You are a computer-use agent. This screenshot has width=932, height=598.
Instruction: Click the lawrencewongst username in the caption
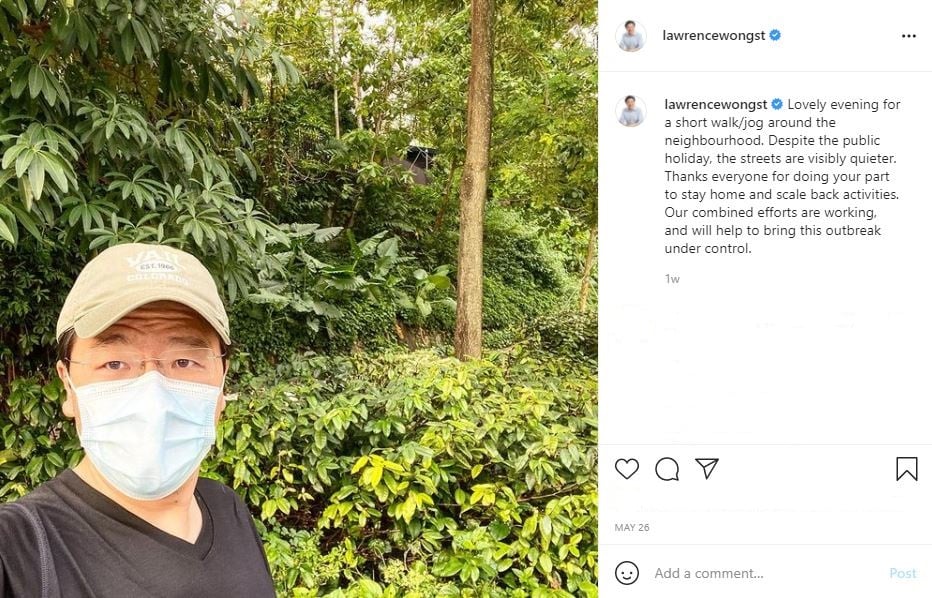pos(715,104)
